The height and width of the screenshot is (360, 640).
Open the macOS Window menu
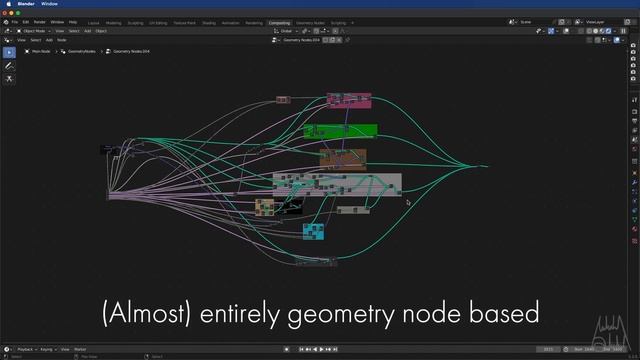[49, 4]
